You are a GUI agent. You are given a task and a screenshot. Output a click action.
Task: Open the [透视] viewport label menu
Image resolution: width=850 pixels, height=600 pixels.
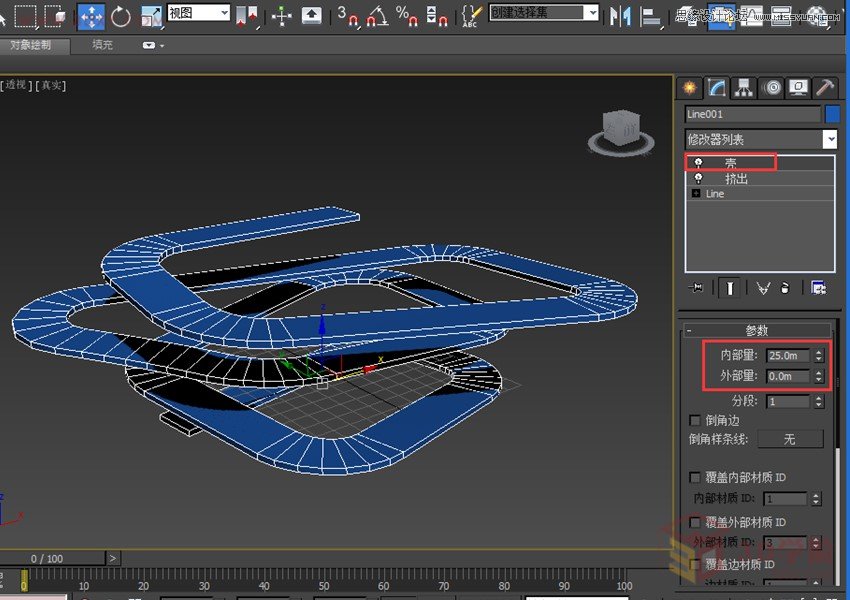point(16,85)
